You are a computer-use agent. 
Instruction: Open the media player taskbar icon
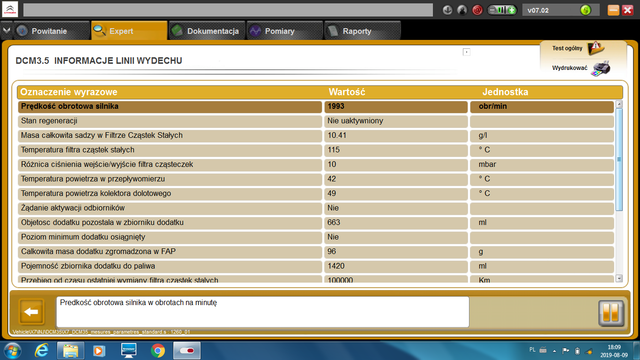[x=99, y=351]
